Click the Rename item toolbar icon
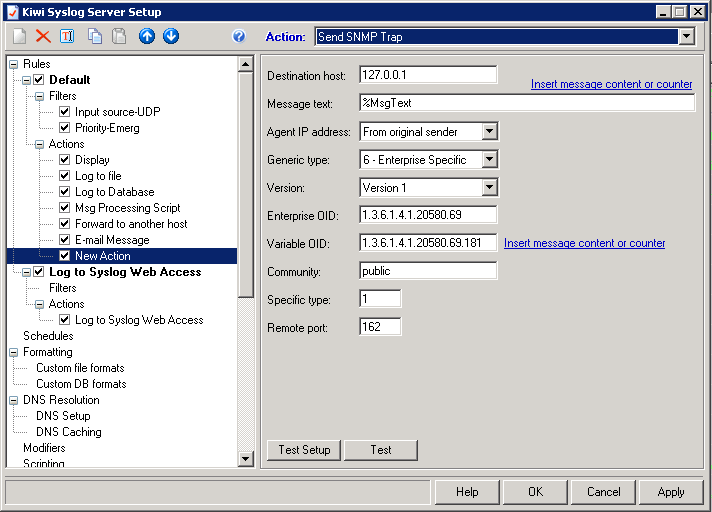The height and width of the screenshot is (512, 712). [67, 36]
